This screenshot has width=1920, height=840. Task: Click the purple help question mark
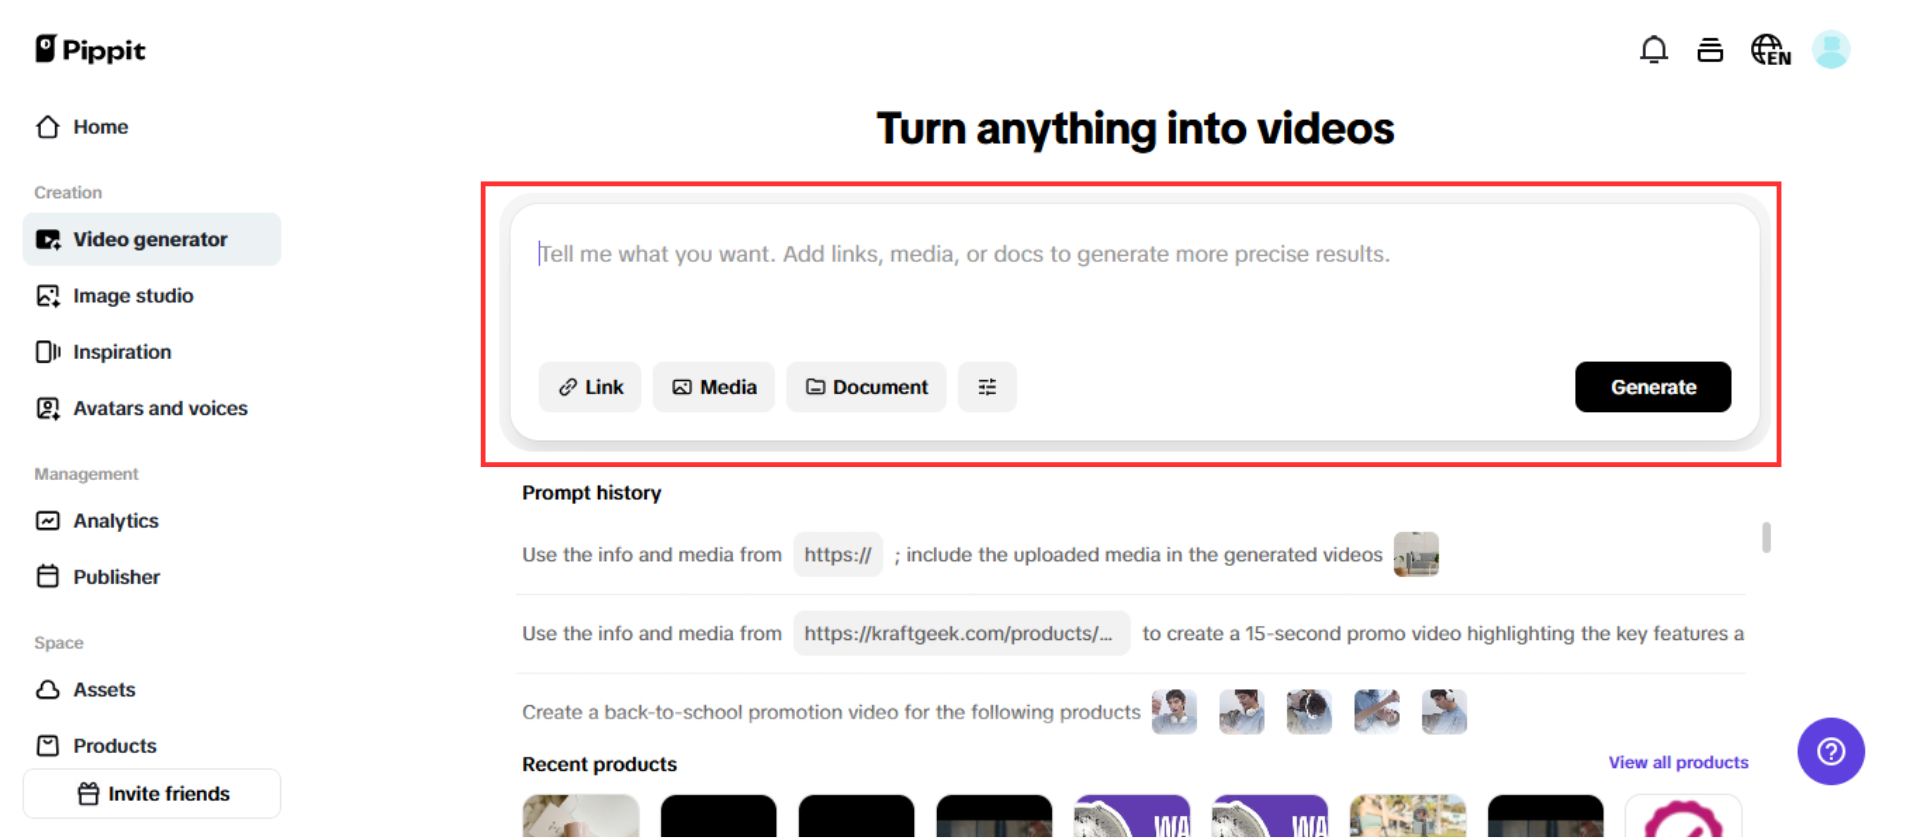pyautogui.click(x=1830, y=751)
